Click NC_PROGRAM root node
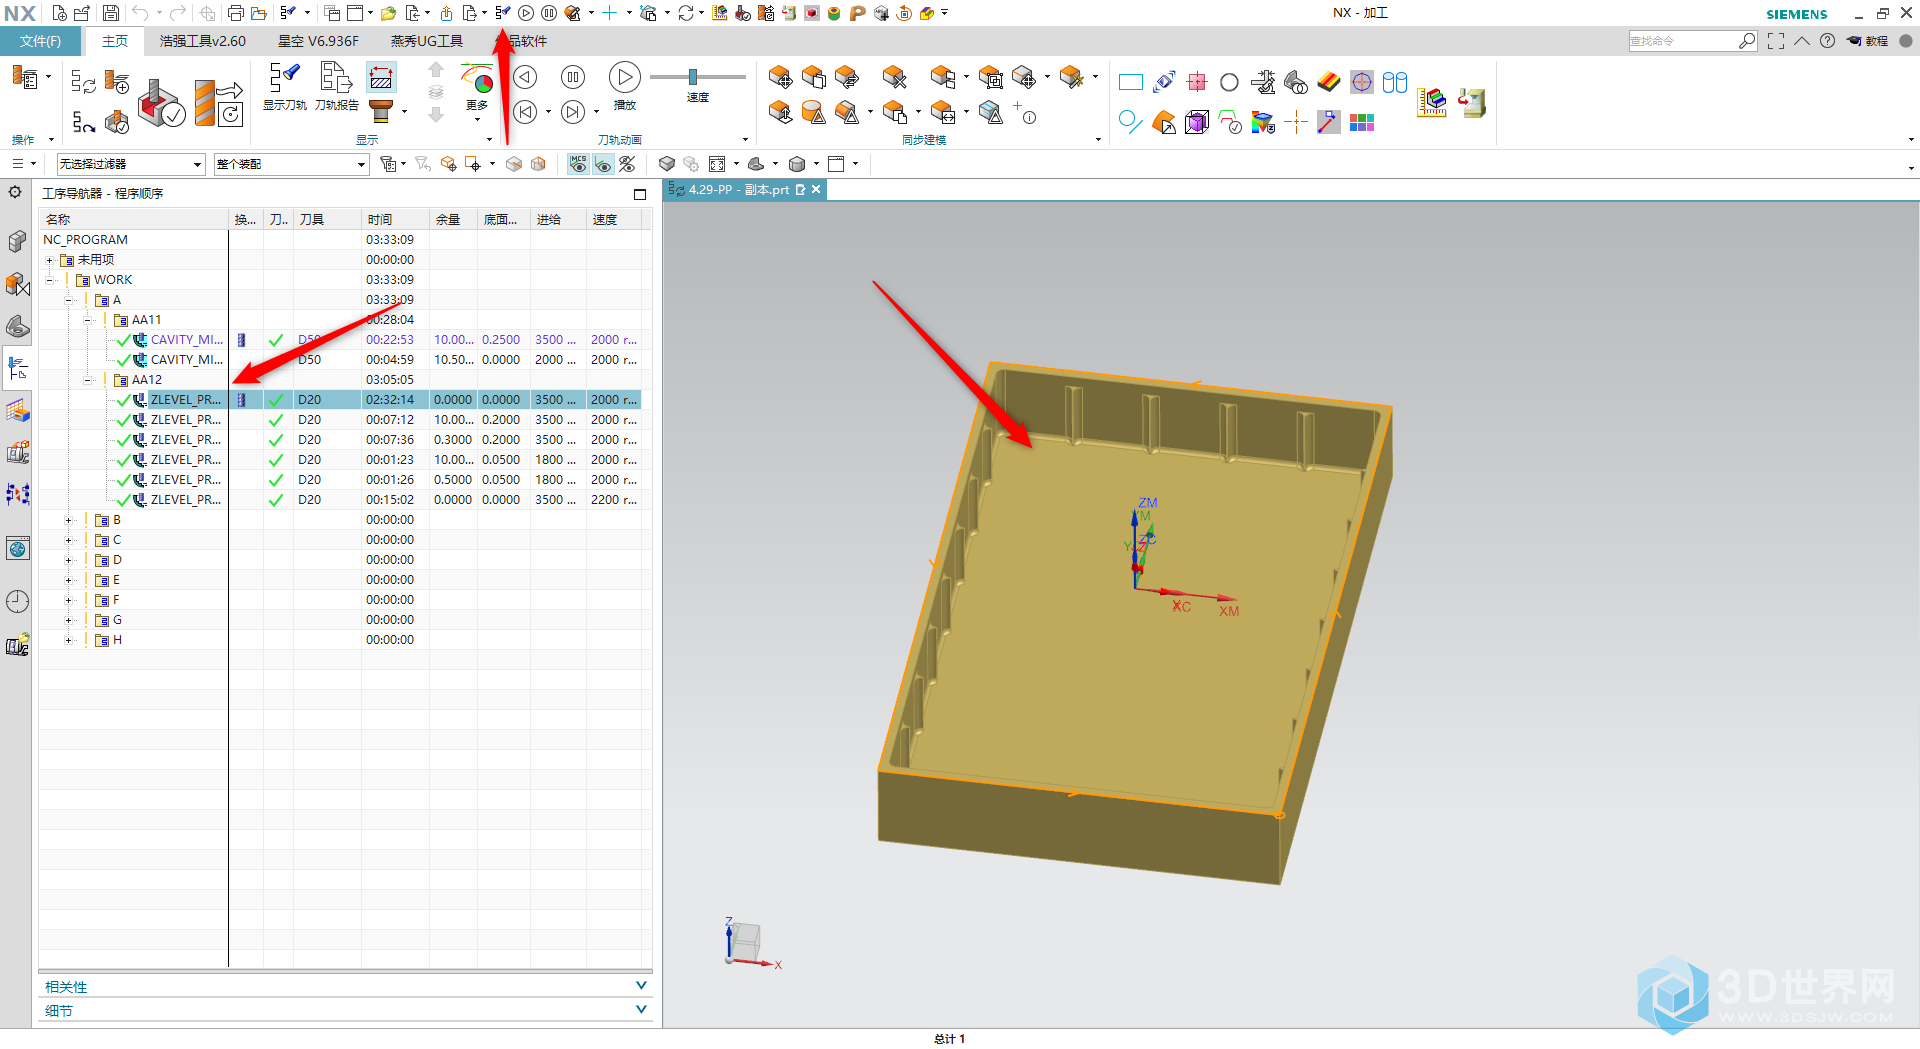Image resolution: width=1920 pixels, height=1049 pixels. click(85, 240)
